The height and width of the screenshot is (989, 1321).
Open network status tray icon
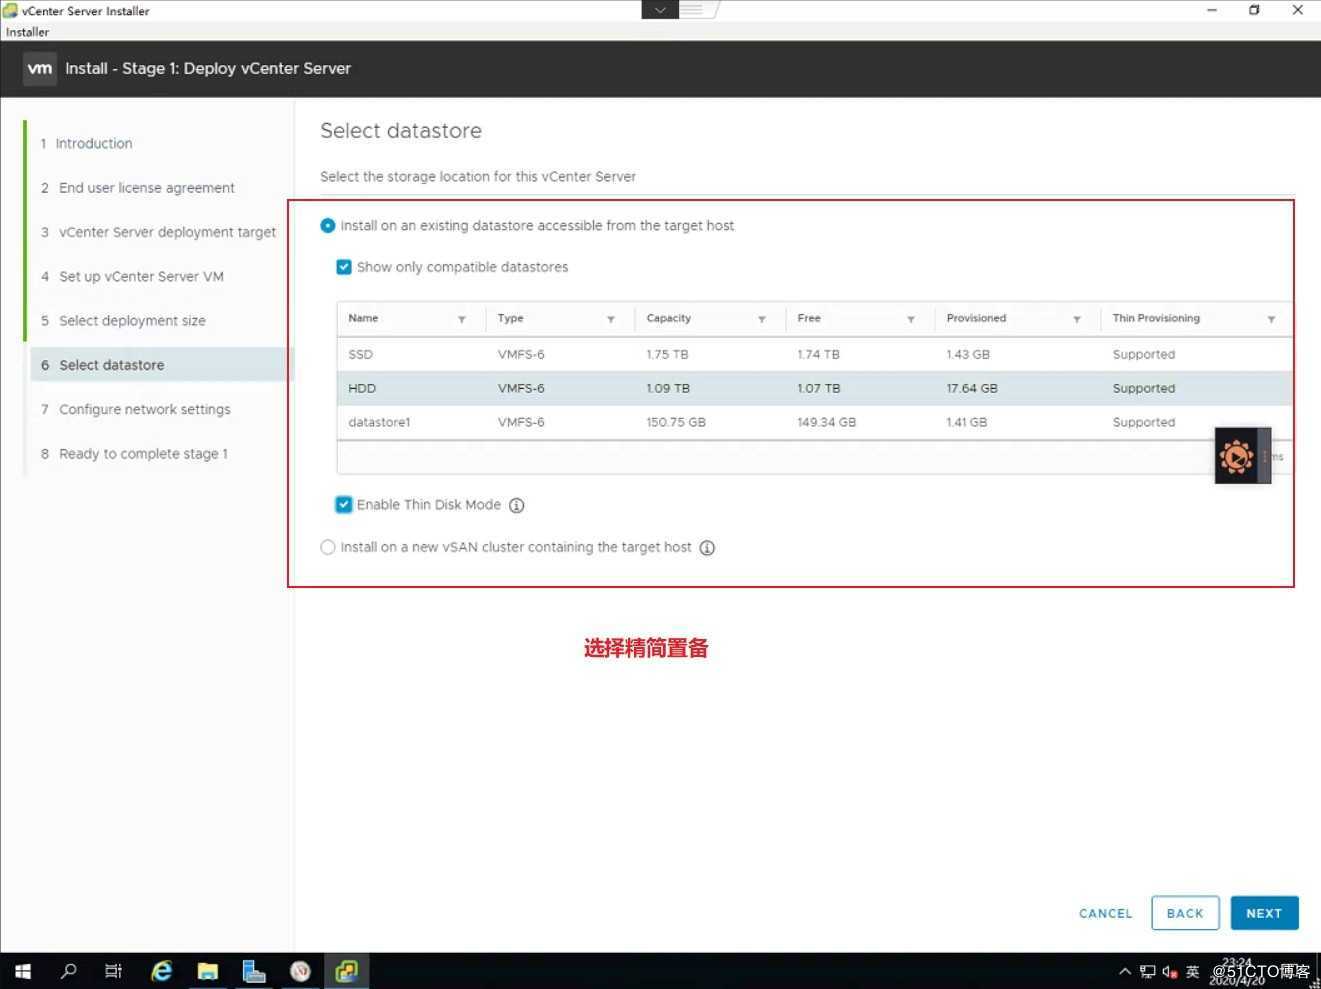click(1147, 971)
